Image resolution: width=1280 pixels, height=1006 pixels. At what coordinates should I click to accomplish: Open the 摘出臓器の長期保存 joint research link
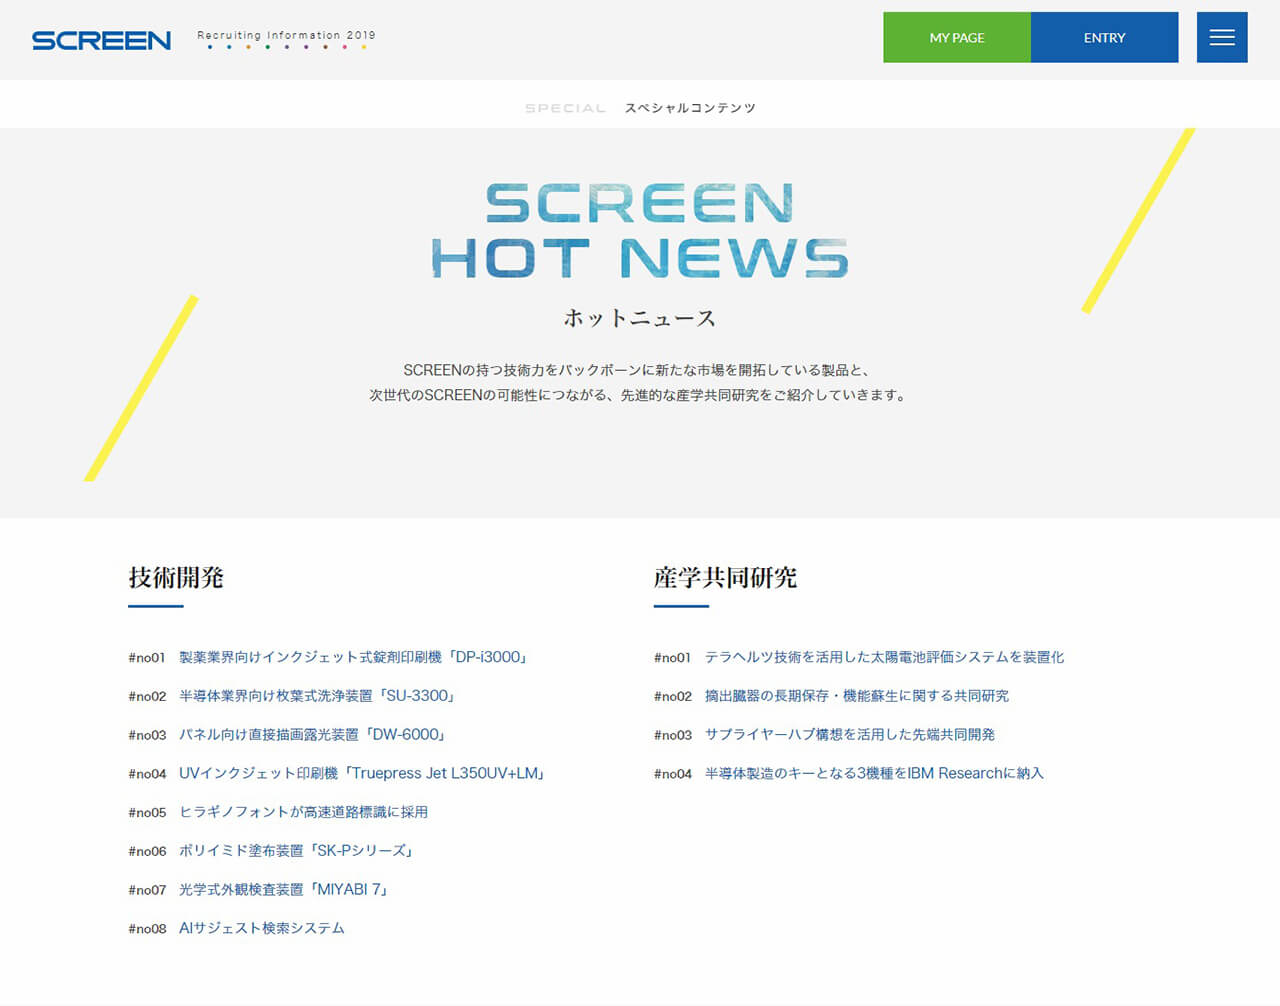tap(856, 696)
